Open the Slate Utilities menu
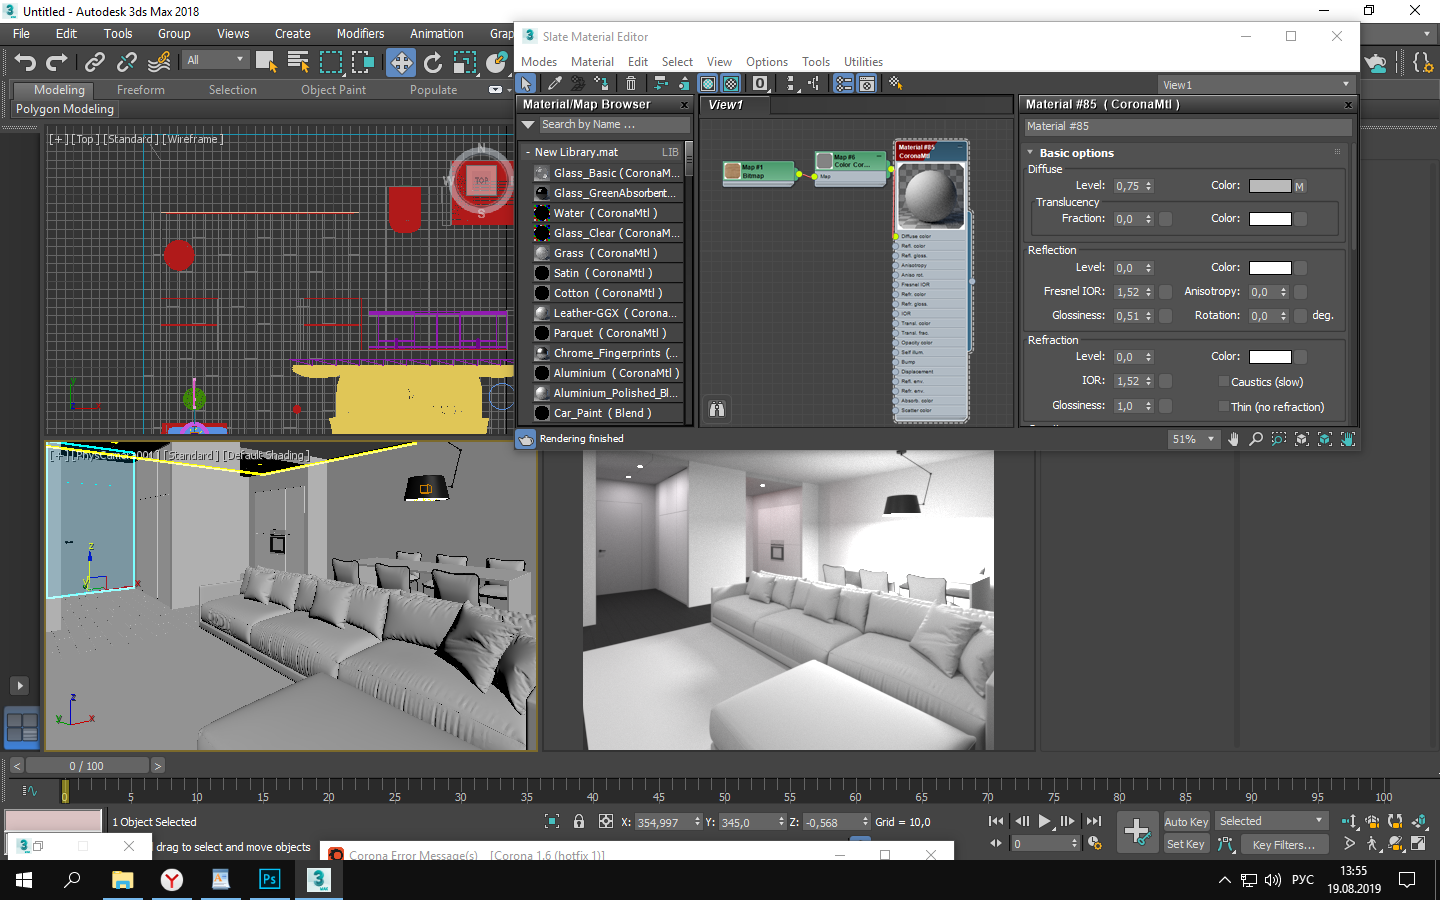This screenshot has height=900, width=1440. coord(863,61)
